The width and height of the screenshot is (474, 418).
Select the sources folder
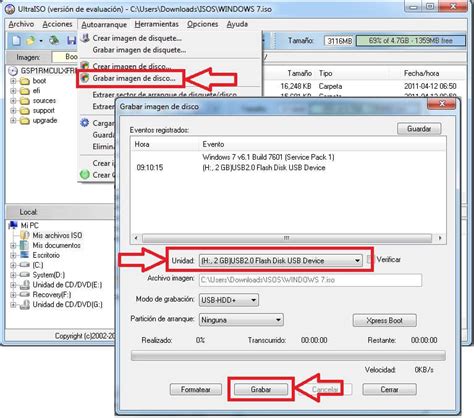(x=44, y=101)
